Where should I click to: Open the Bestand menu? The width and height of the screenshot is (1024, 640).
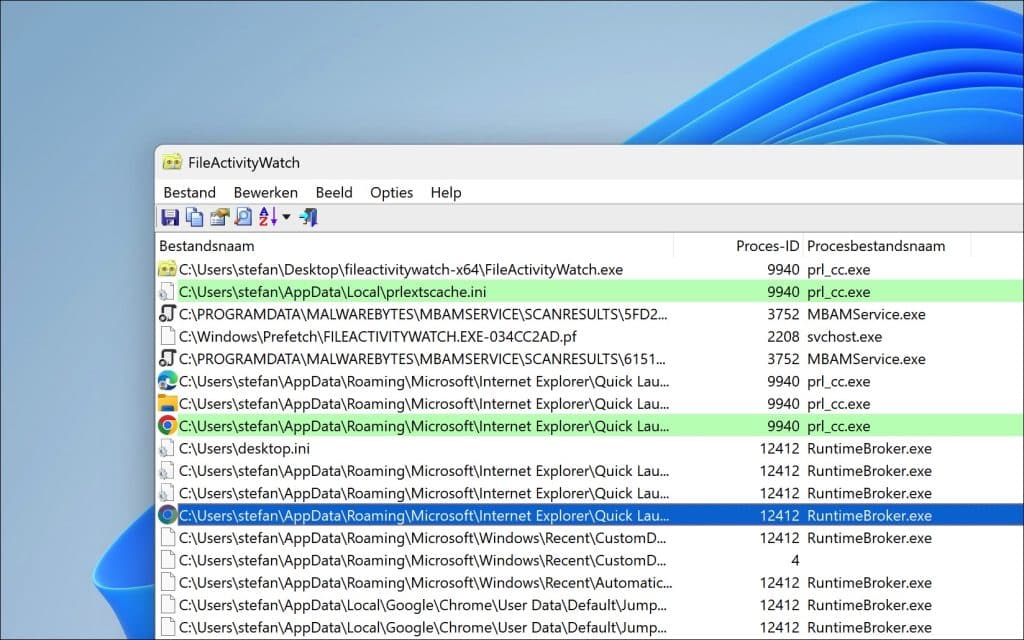click(189, 193)
